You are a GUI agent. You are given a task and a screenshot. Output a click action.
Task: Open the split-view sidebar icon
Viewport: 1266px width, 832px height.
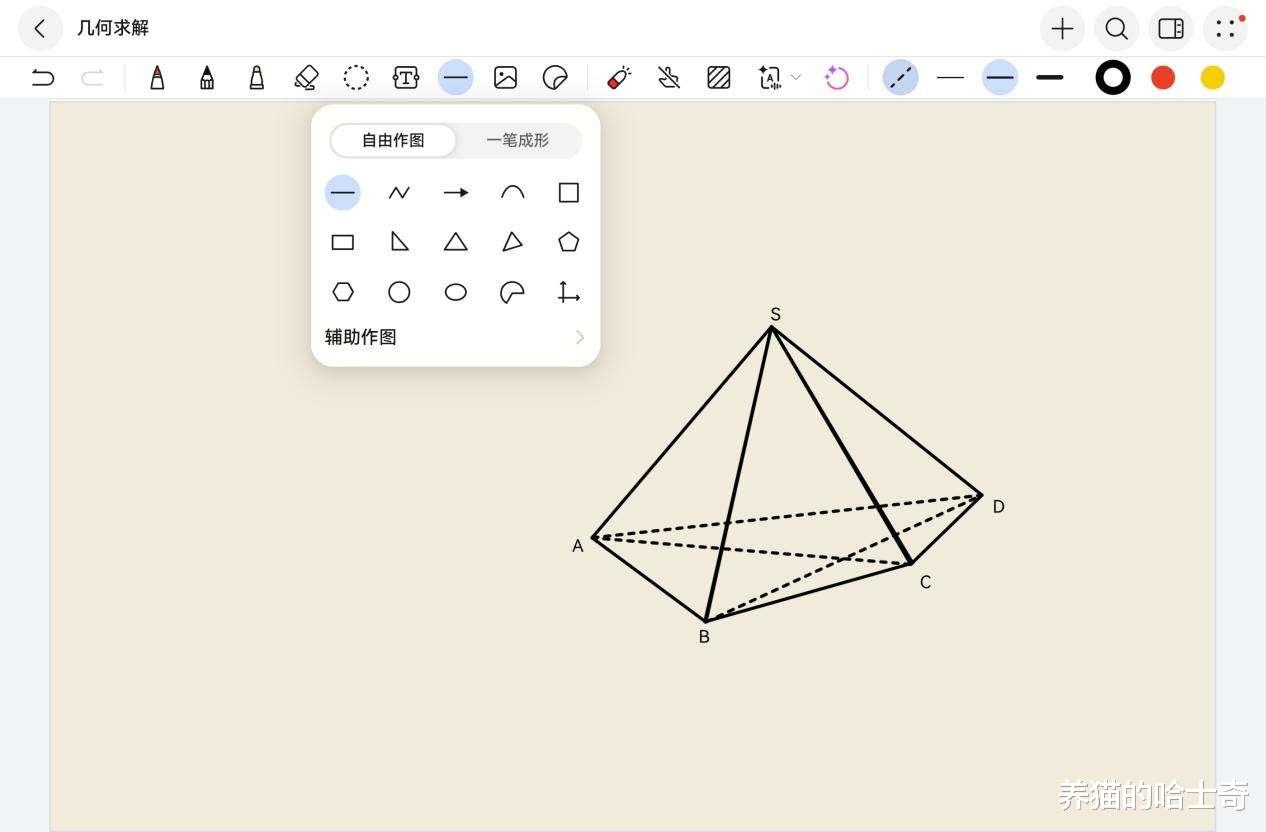[x=1171, y=28]
